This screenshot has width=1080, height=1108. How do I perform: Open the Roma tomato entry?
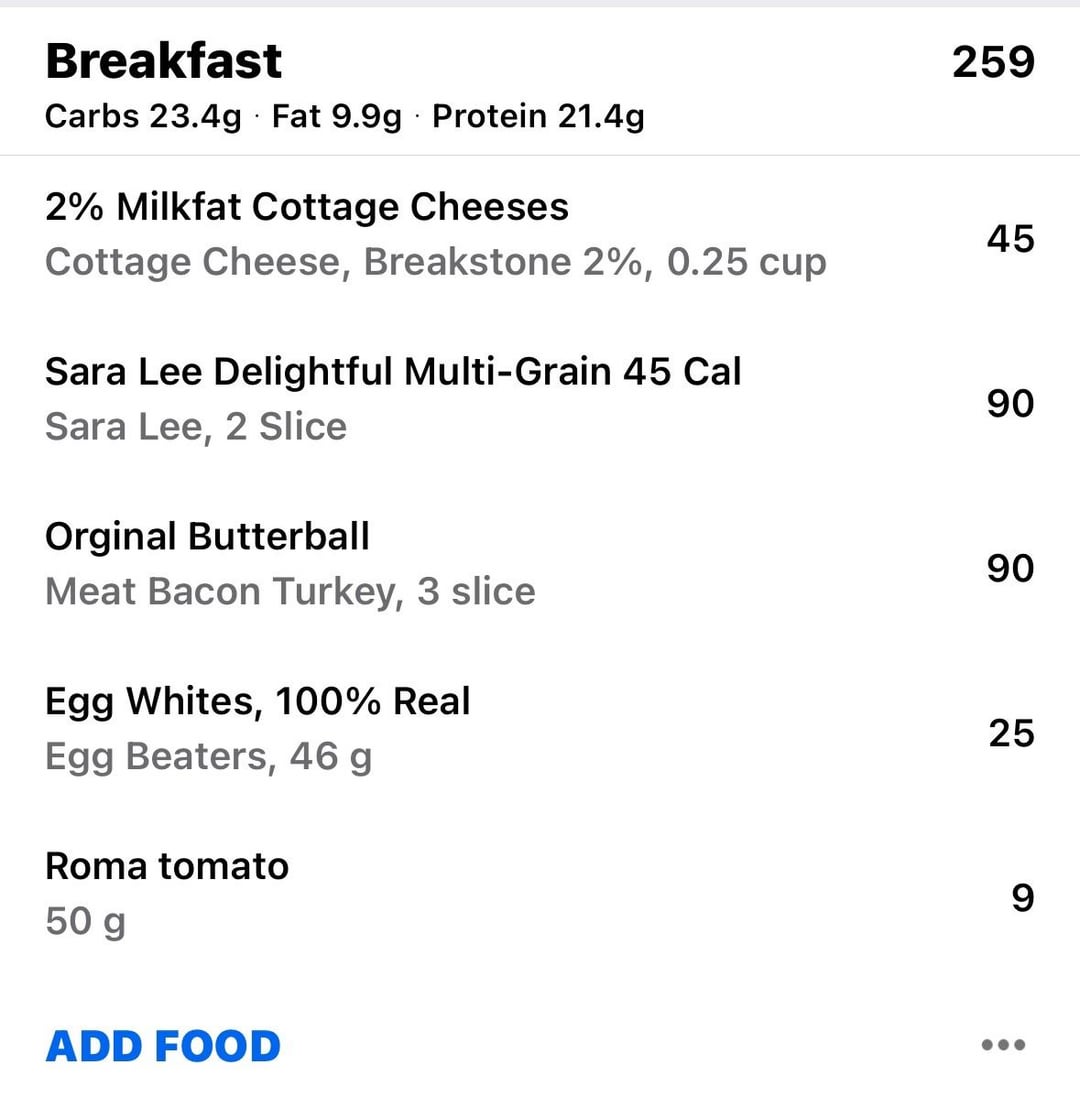(x=540, y=895)
